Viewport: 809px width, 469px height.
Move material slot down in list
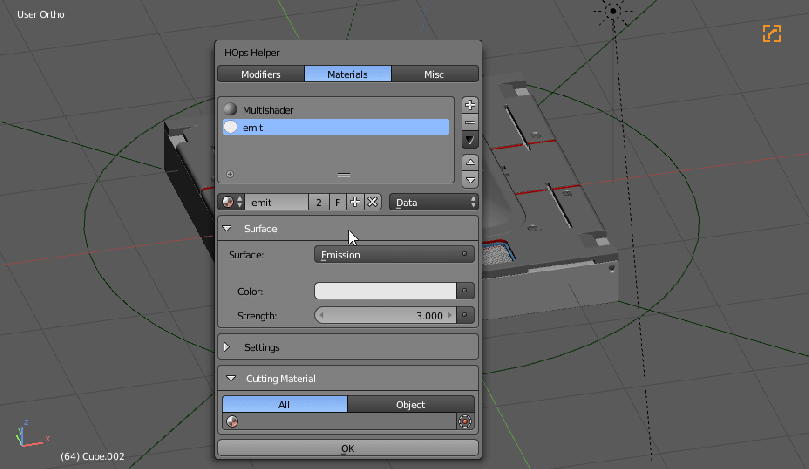470,179
